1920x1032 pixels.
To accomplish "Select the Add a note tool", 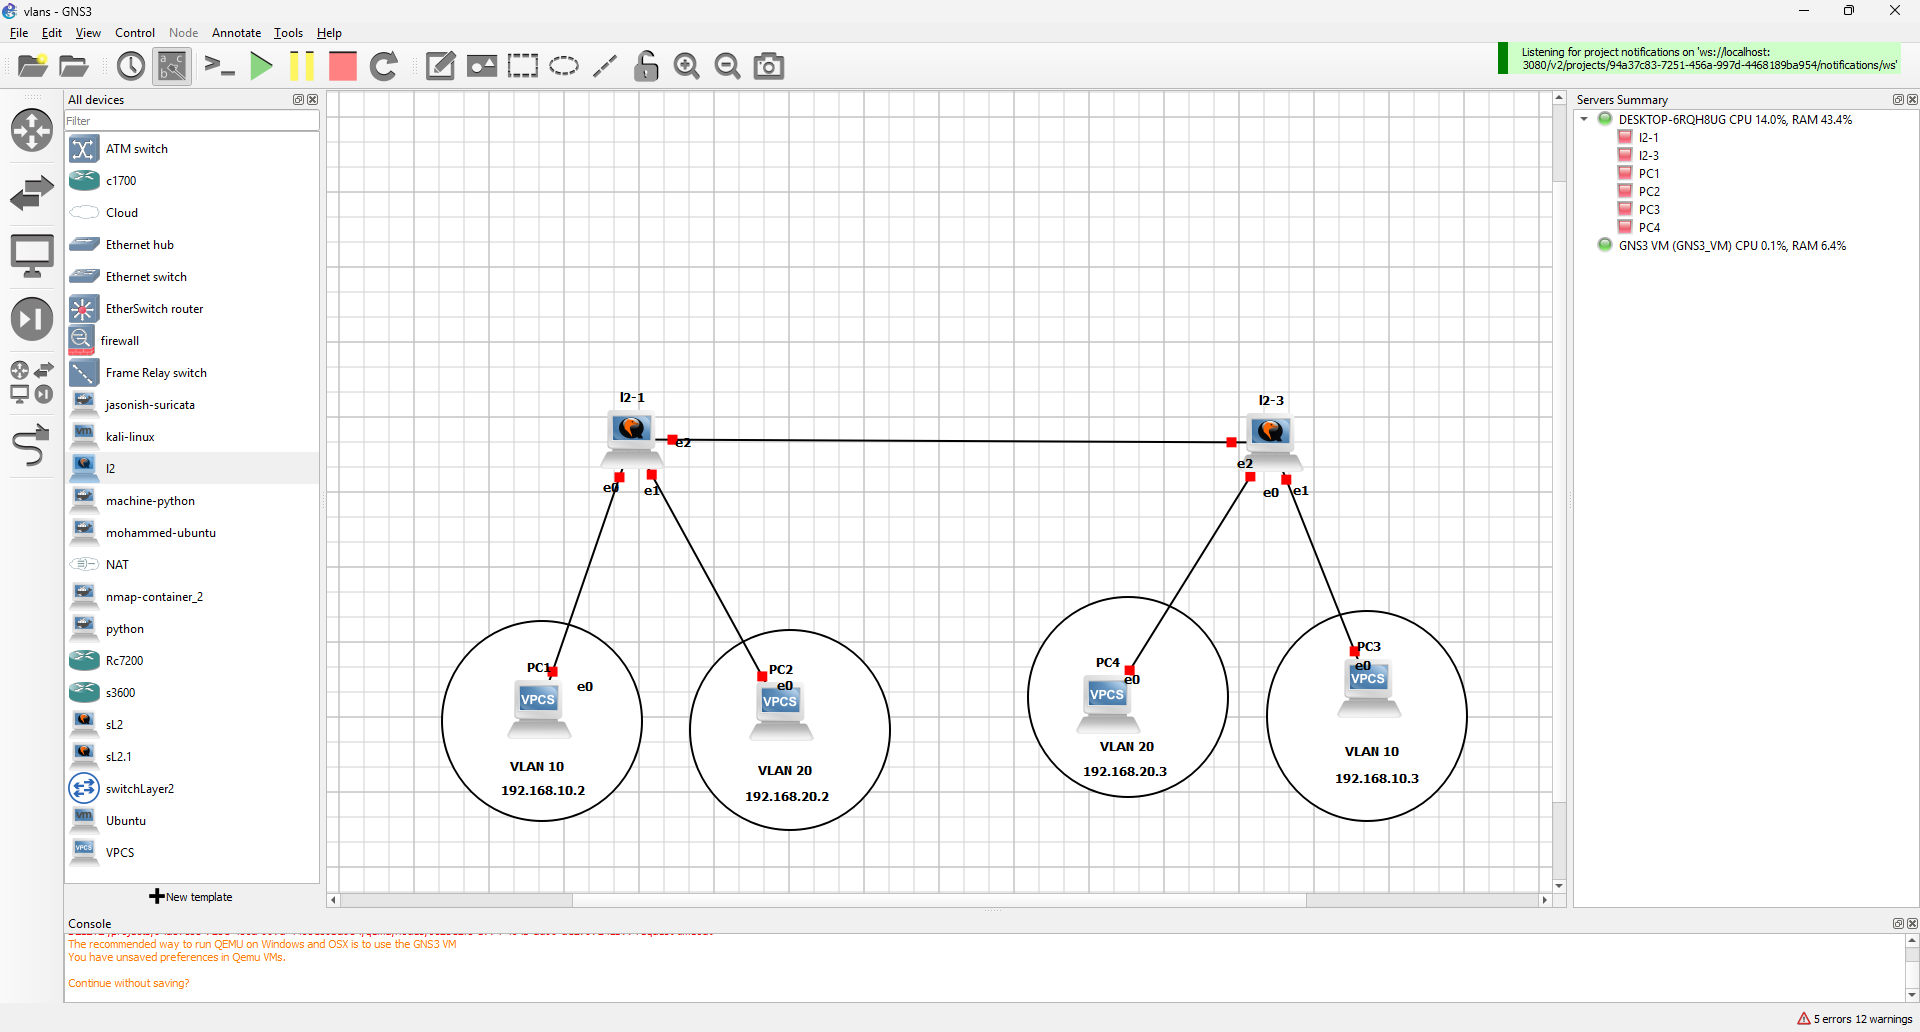I will click(440, 66).
